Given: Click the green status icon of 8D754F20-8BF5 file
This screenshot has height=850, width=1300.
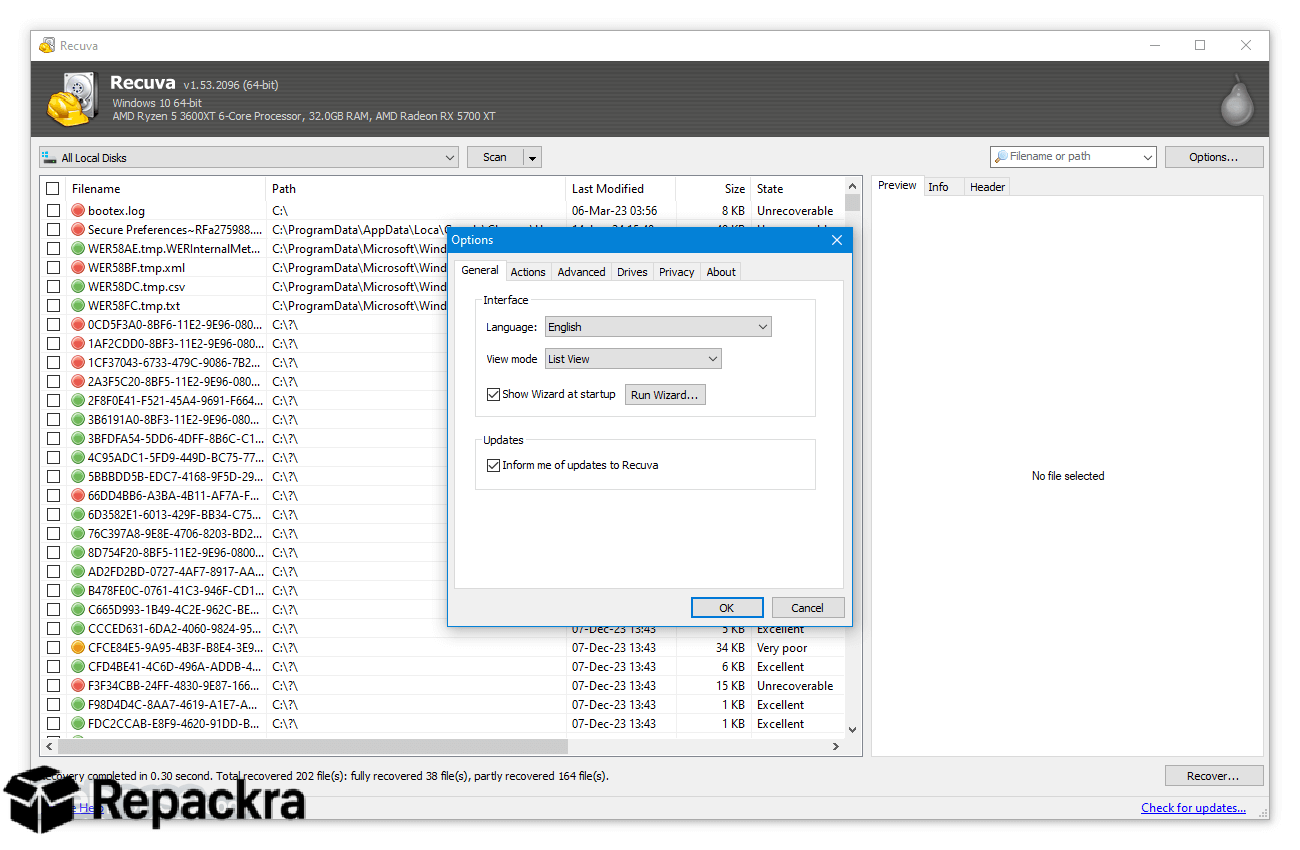Looking at the screenshot, I should pos(78,553).
